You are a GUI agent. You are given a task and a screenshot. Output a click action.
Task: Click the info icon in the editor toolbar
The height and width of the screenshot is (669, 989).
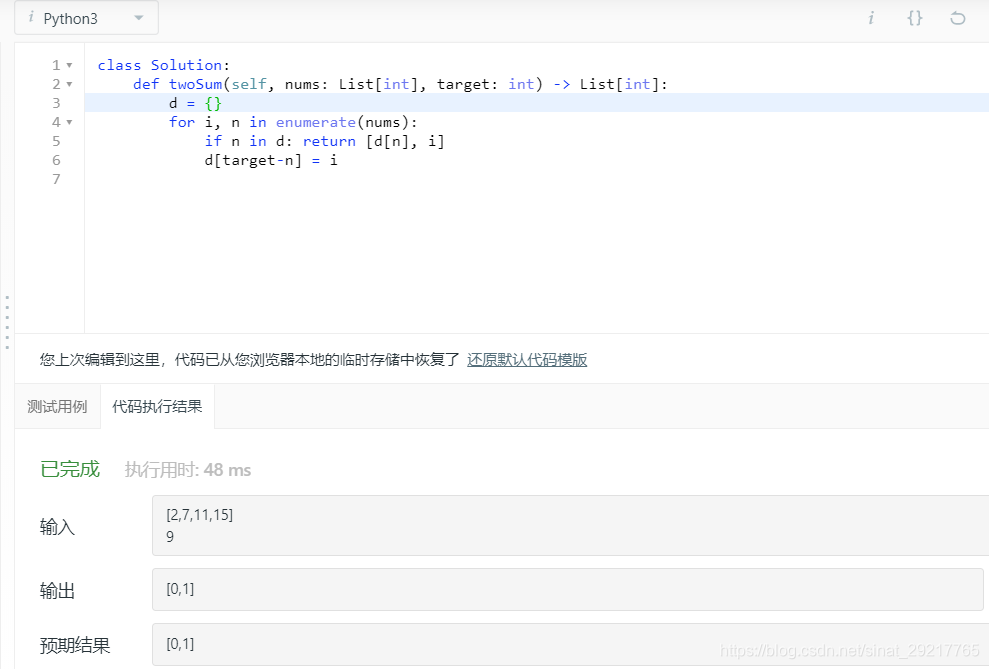coord(870,17)
